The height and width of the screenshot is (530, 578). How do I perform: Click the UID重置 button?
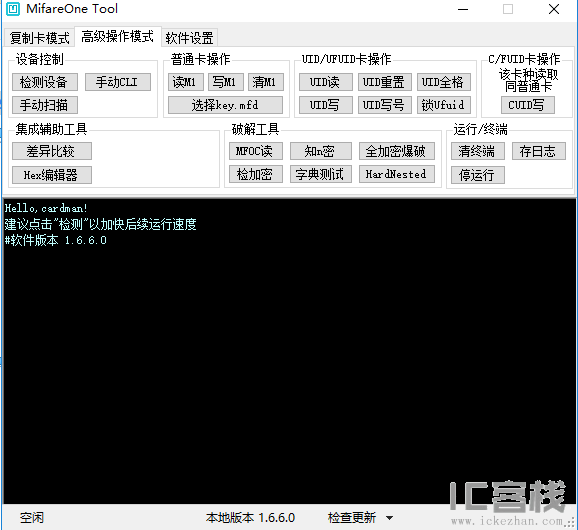(x=384, y=82)
